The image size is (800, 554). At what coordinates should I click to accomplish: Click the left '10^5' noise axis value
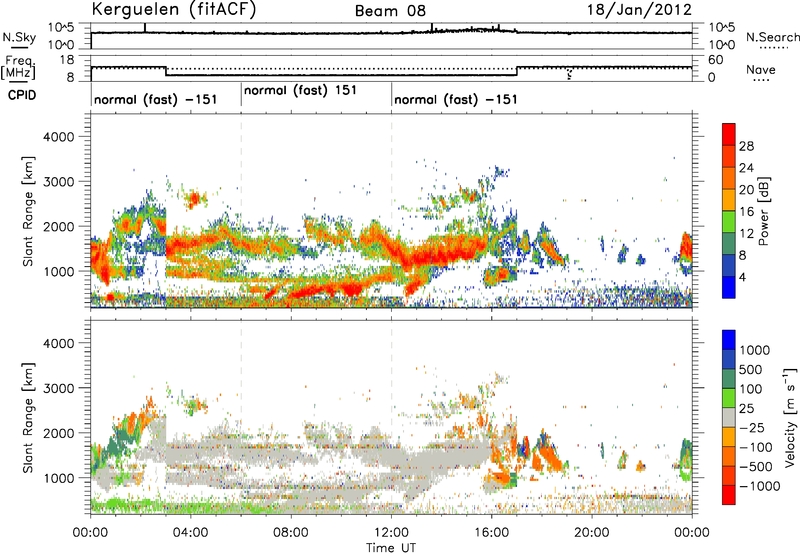(x=61, y=28)
